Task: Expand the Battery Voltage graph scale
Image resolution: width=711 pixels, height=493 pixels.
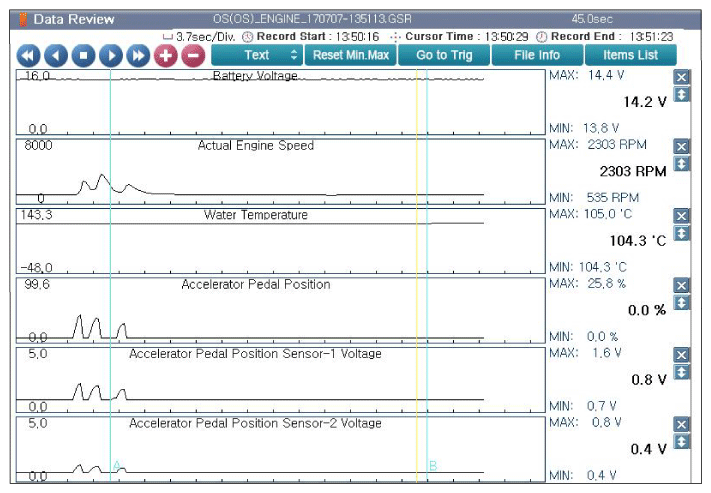Action: (x=681, y=94)
